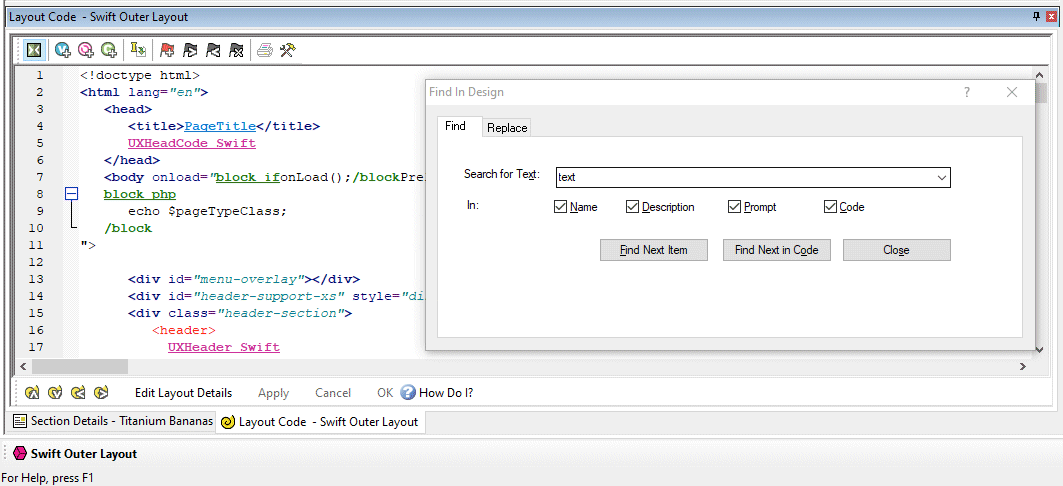This screenshot has height=486, width=1063.
Task: Select the Find tab
Action: click(x=455, y=126)
